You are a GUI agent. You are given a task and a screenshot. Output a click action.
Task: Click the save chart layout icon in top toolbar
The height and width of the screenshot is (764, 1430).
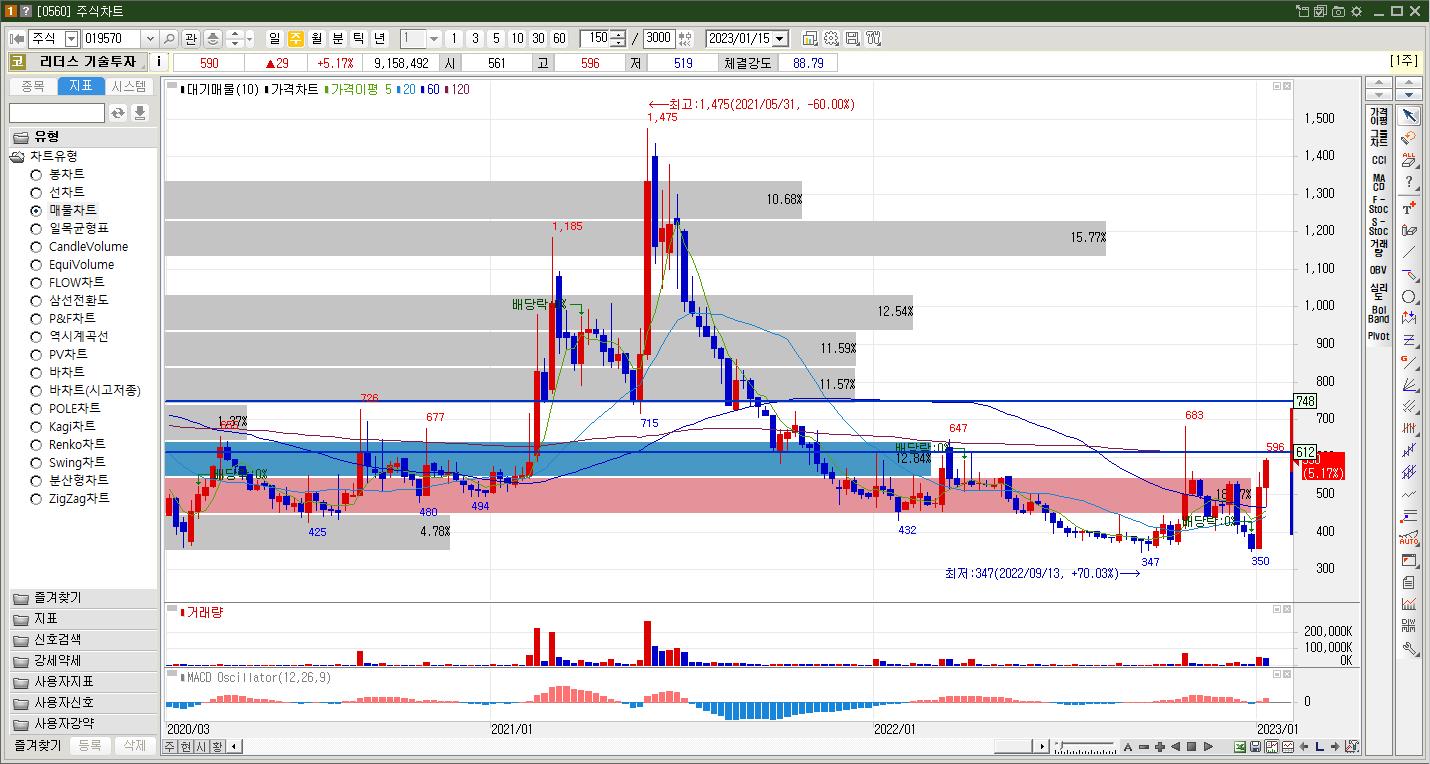852,38
